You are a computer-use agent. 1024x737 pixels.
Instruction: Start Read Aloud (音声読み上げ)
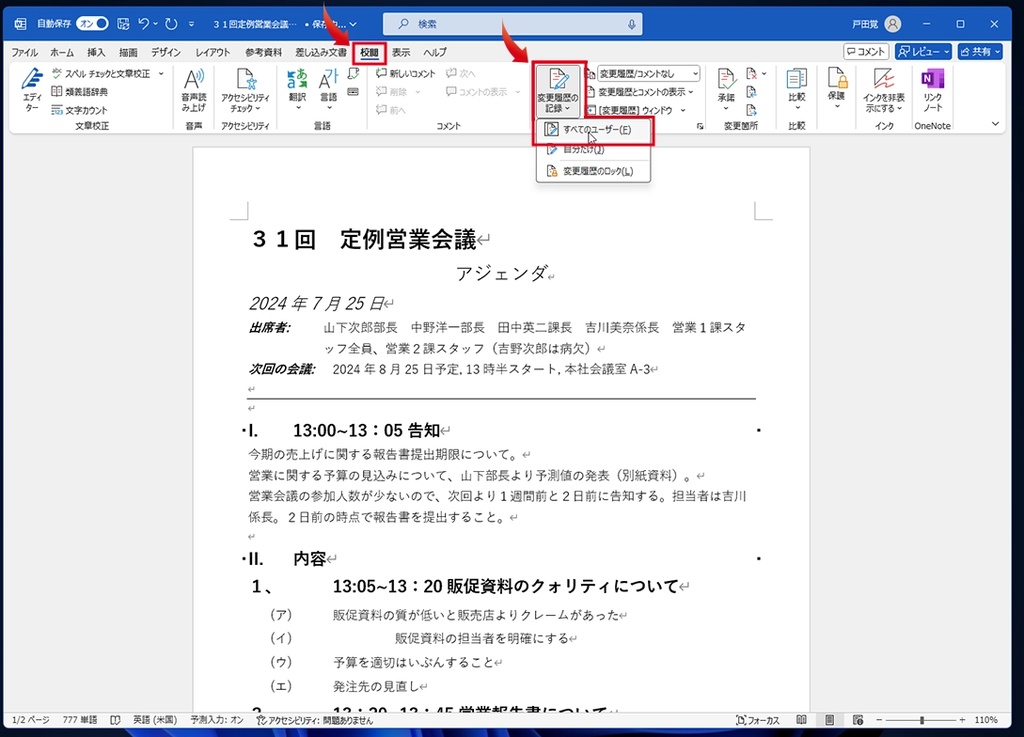[193, 89]
